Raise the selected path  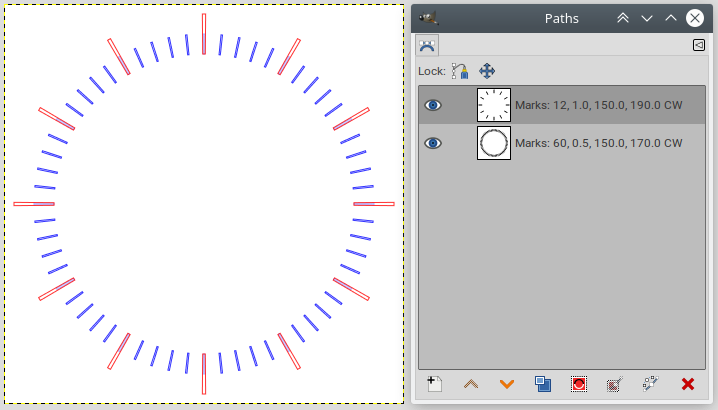point(470,383)
